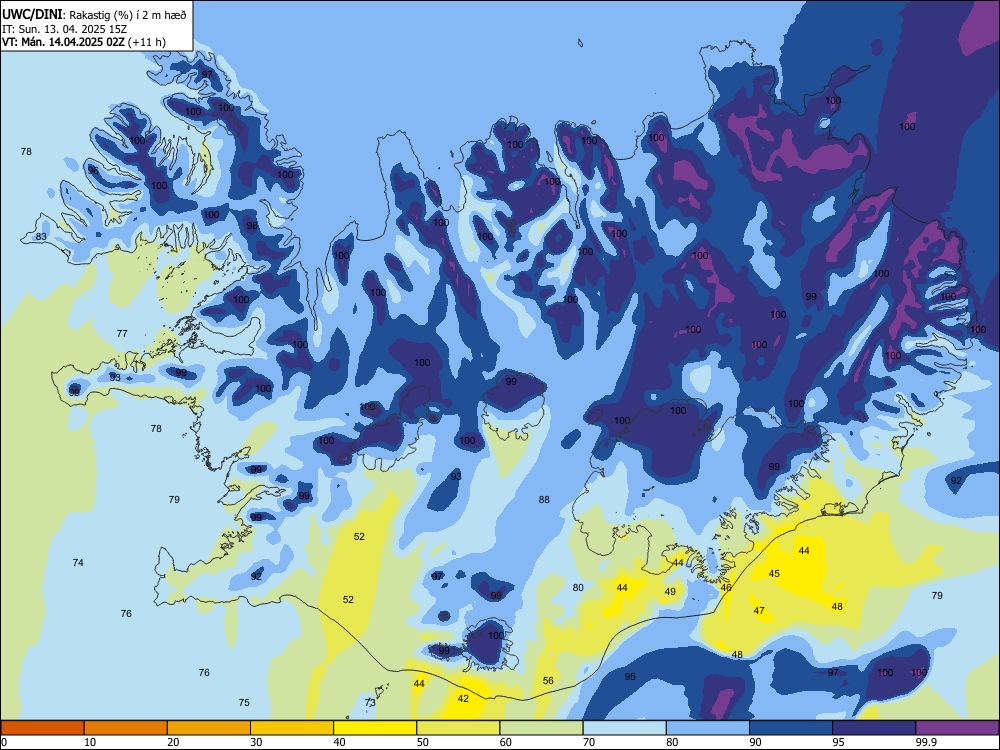Click the legend label '70'
Viewport: 1000px width, 750px height.
click(x=589, y=742)
